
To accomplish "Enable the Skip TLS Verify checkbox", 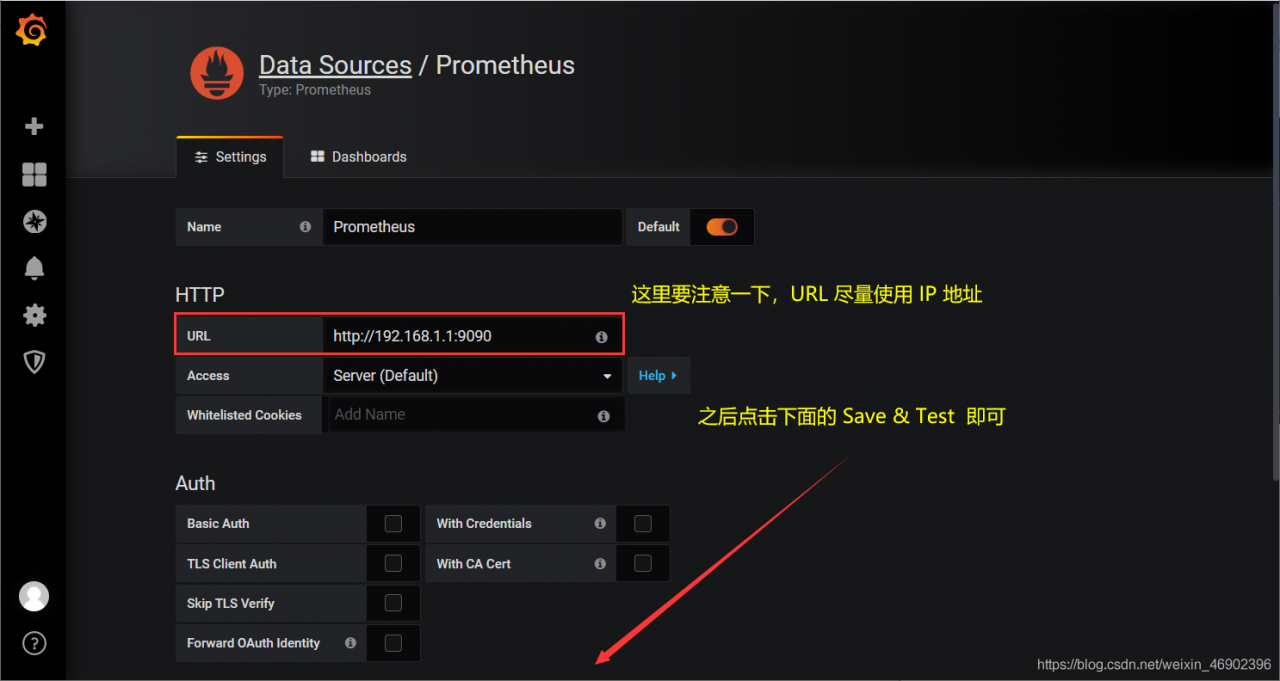I will coord(393,603).
